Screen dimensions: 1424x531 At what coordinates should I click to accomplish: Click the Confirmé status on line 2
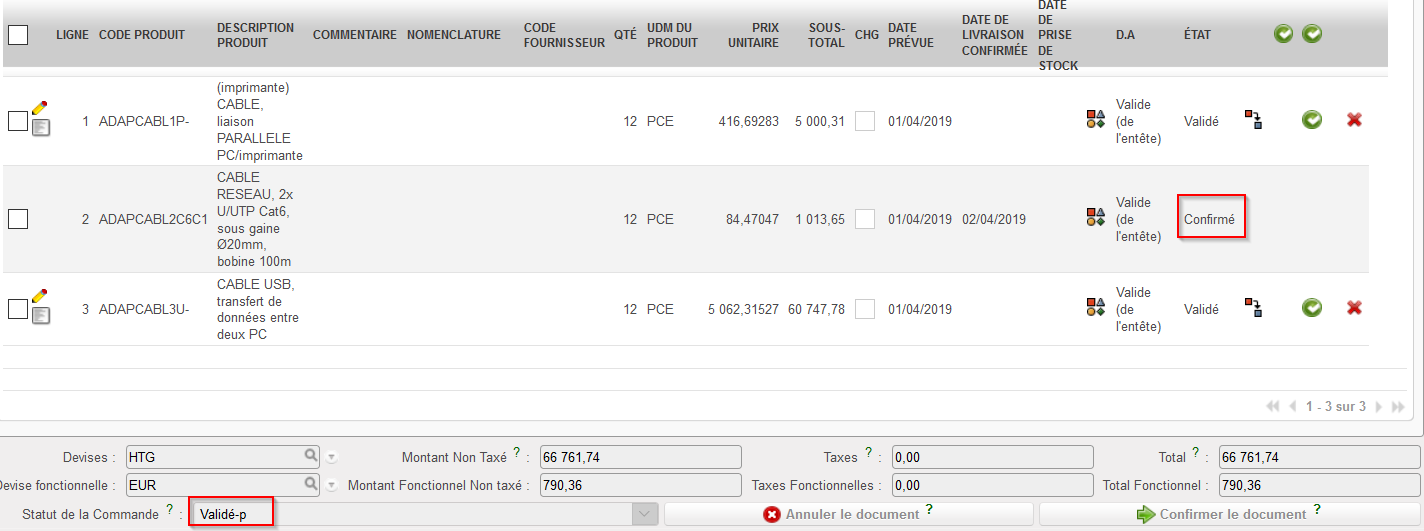(x=1209, y=219)
